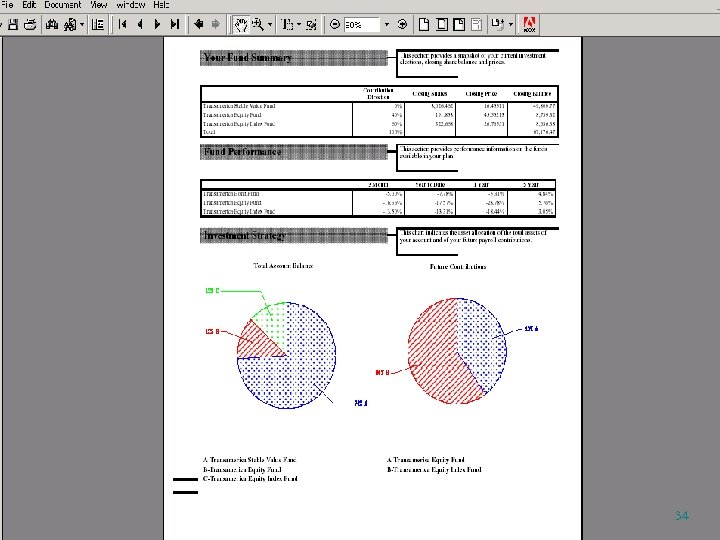Set view to Actual Size
This screenshot has height=540, width=720.
(424, 24)
